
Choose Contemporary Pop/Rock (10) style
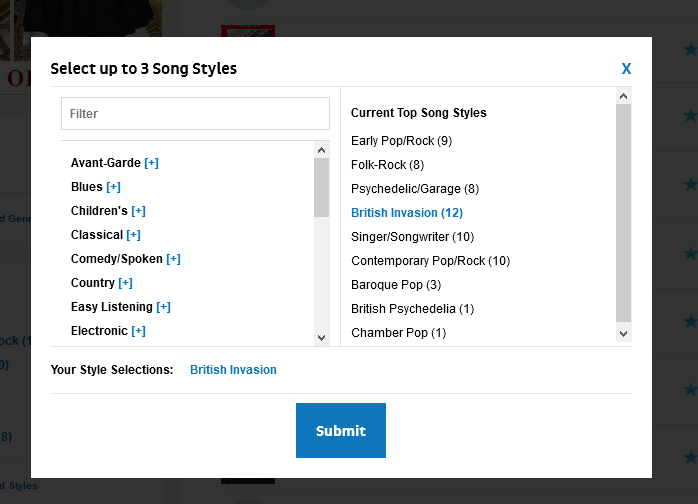coord(430,261)
